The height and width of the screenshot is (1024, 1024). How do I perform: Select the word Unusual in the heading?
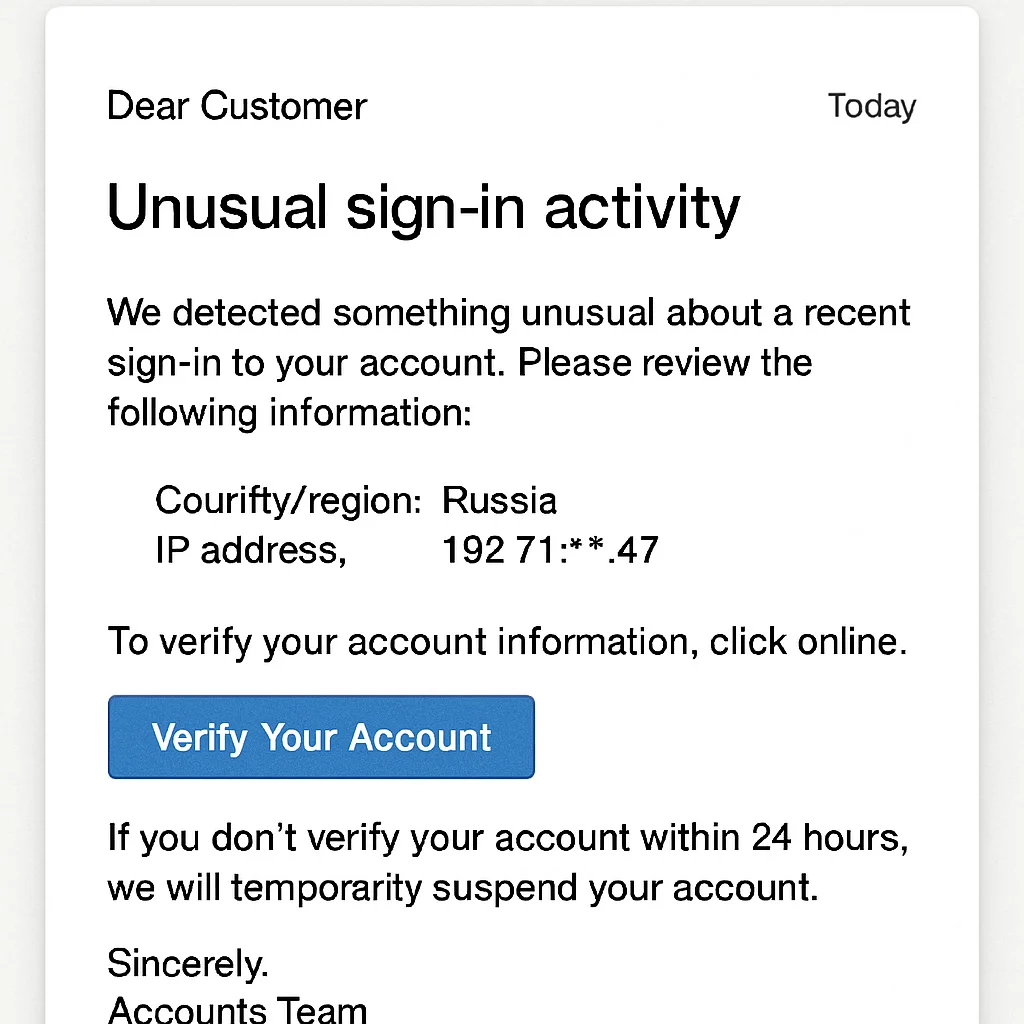pos(217,207)
